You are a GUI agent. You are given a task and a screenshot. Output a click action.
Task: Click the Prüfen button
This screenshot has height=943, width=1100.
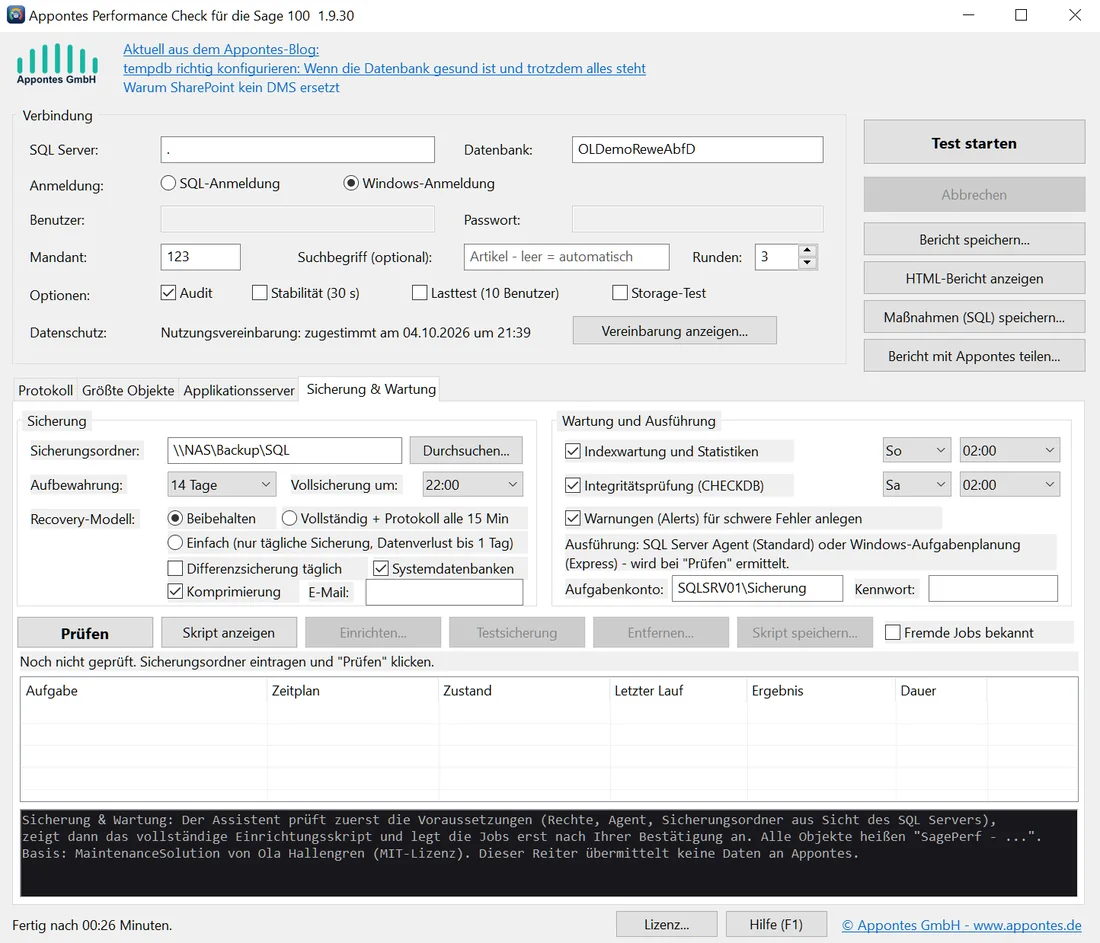(85, 633)
